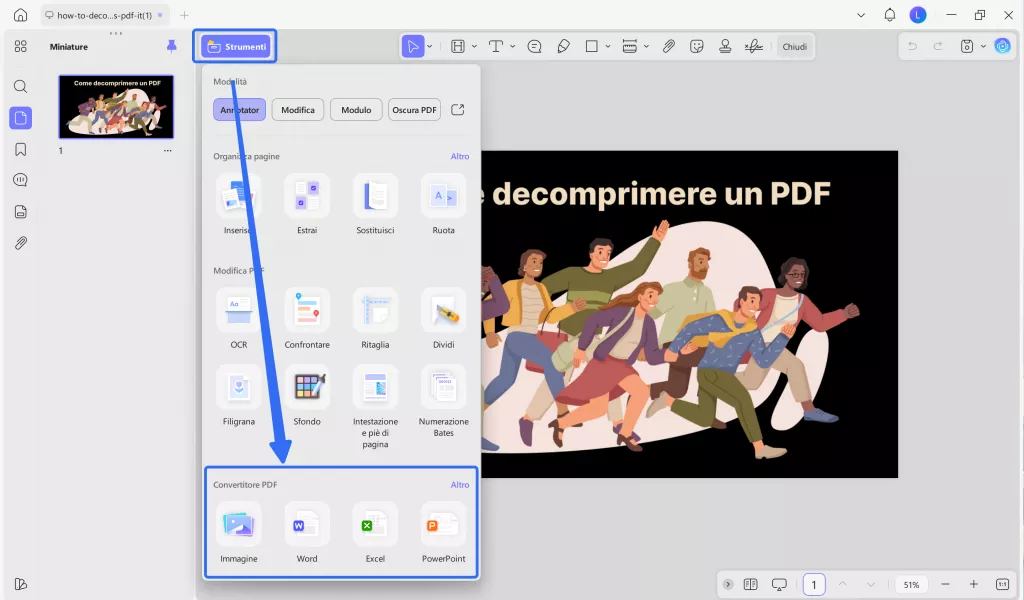Open the grid dashboard icon in sidebar
Image resolution: width=1024 pixels, height=600 pixels.
(21, 46)
